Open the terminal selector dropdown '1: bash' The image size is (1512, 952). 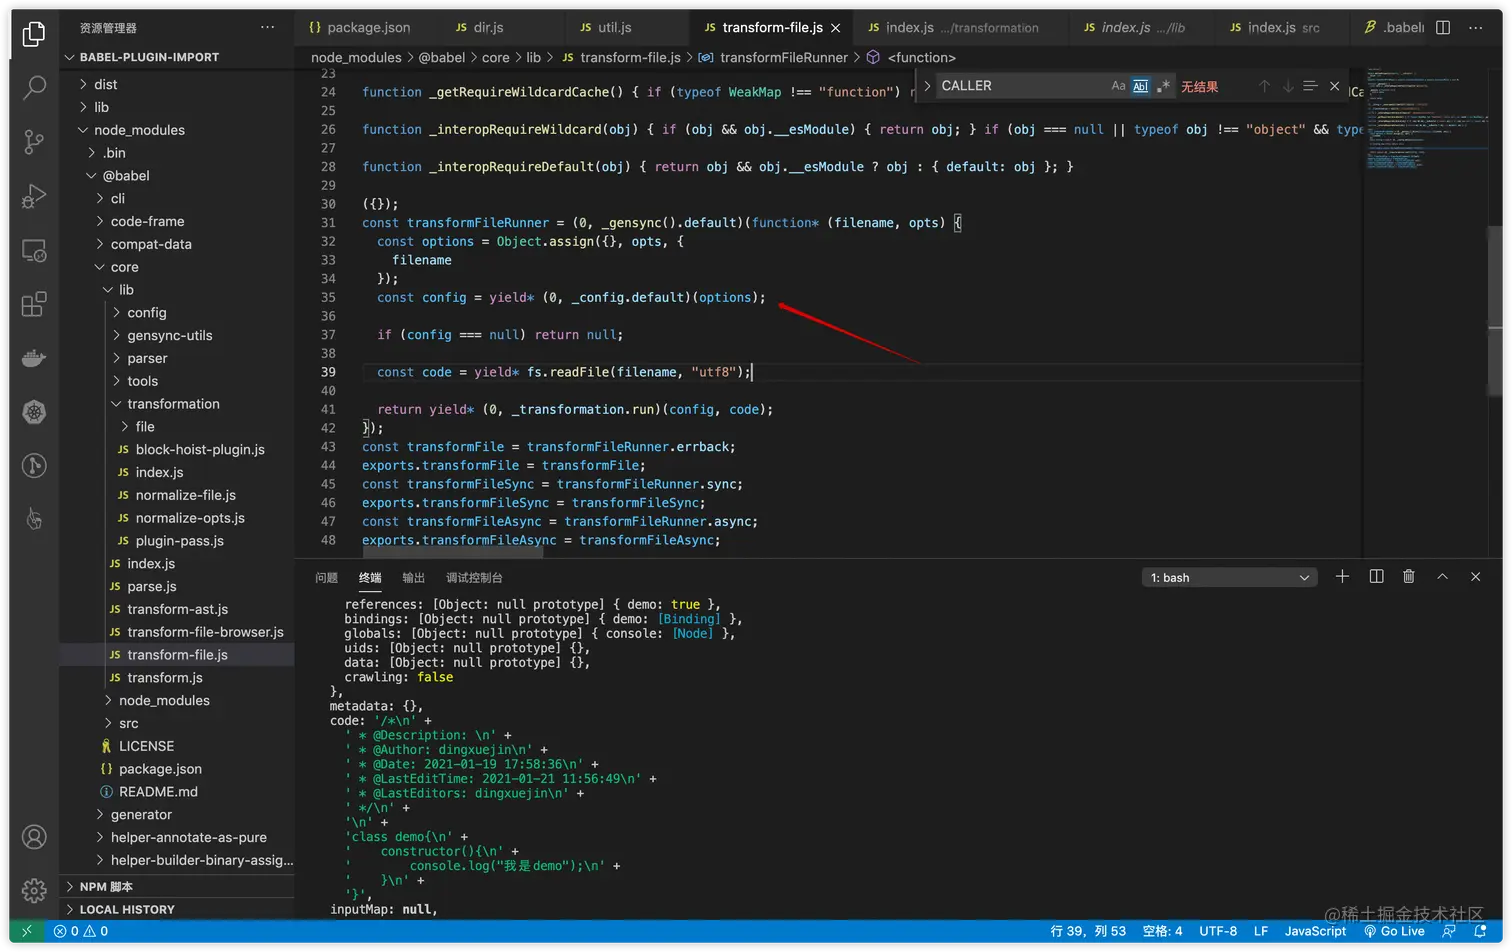(x=1229, y=578)
